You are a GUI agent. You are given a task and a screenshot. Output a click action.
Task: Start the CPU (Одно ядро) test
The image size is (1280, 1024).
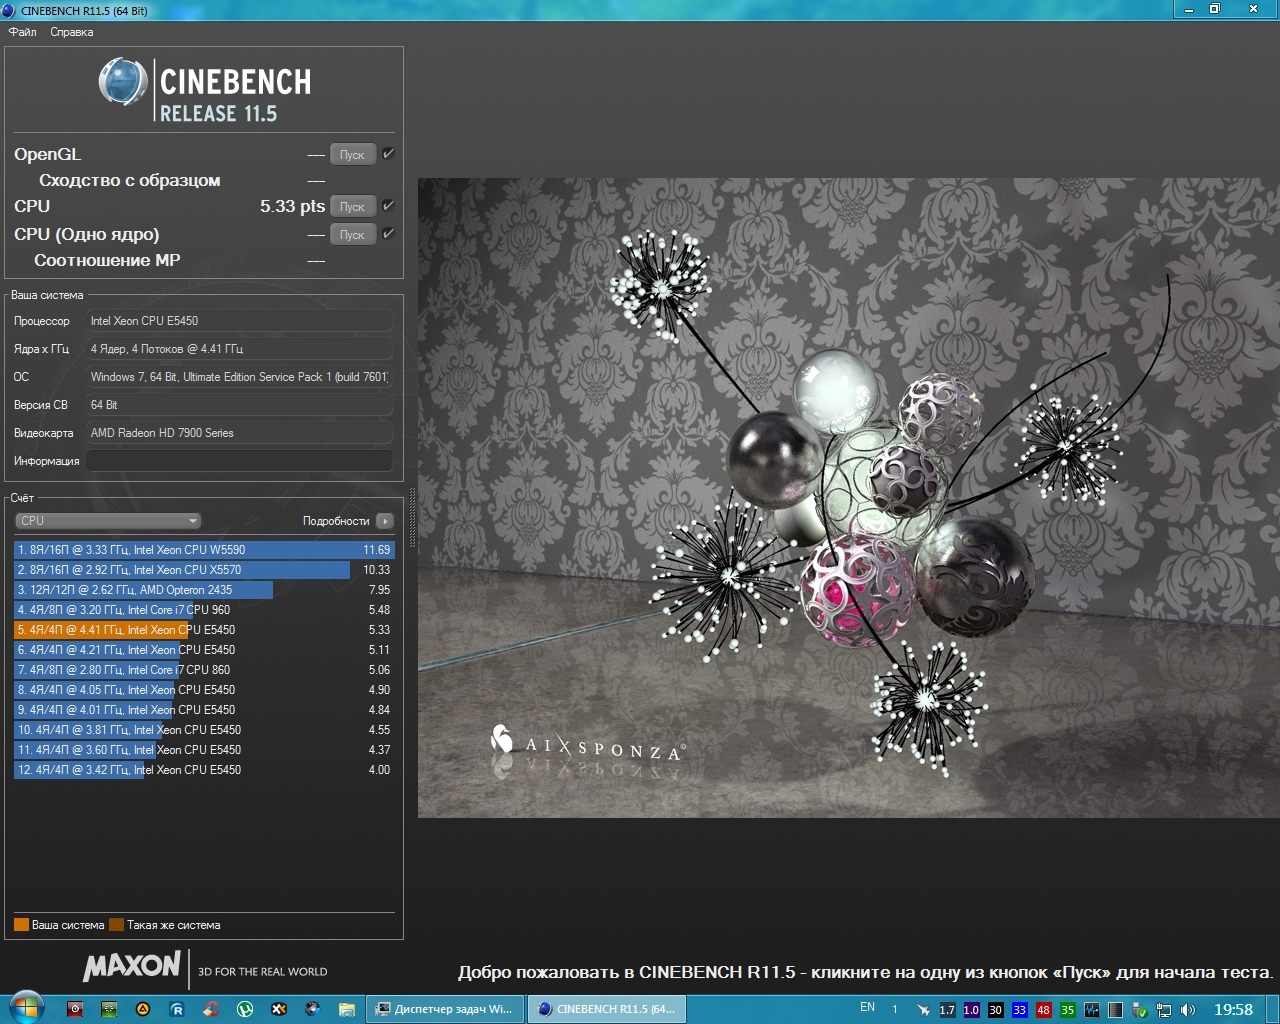[x=352, y=235]
